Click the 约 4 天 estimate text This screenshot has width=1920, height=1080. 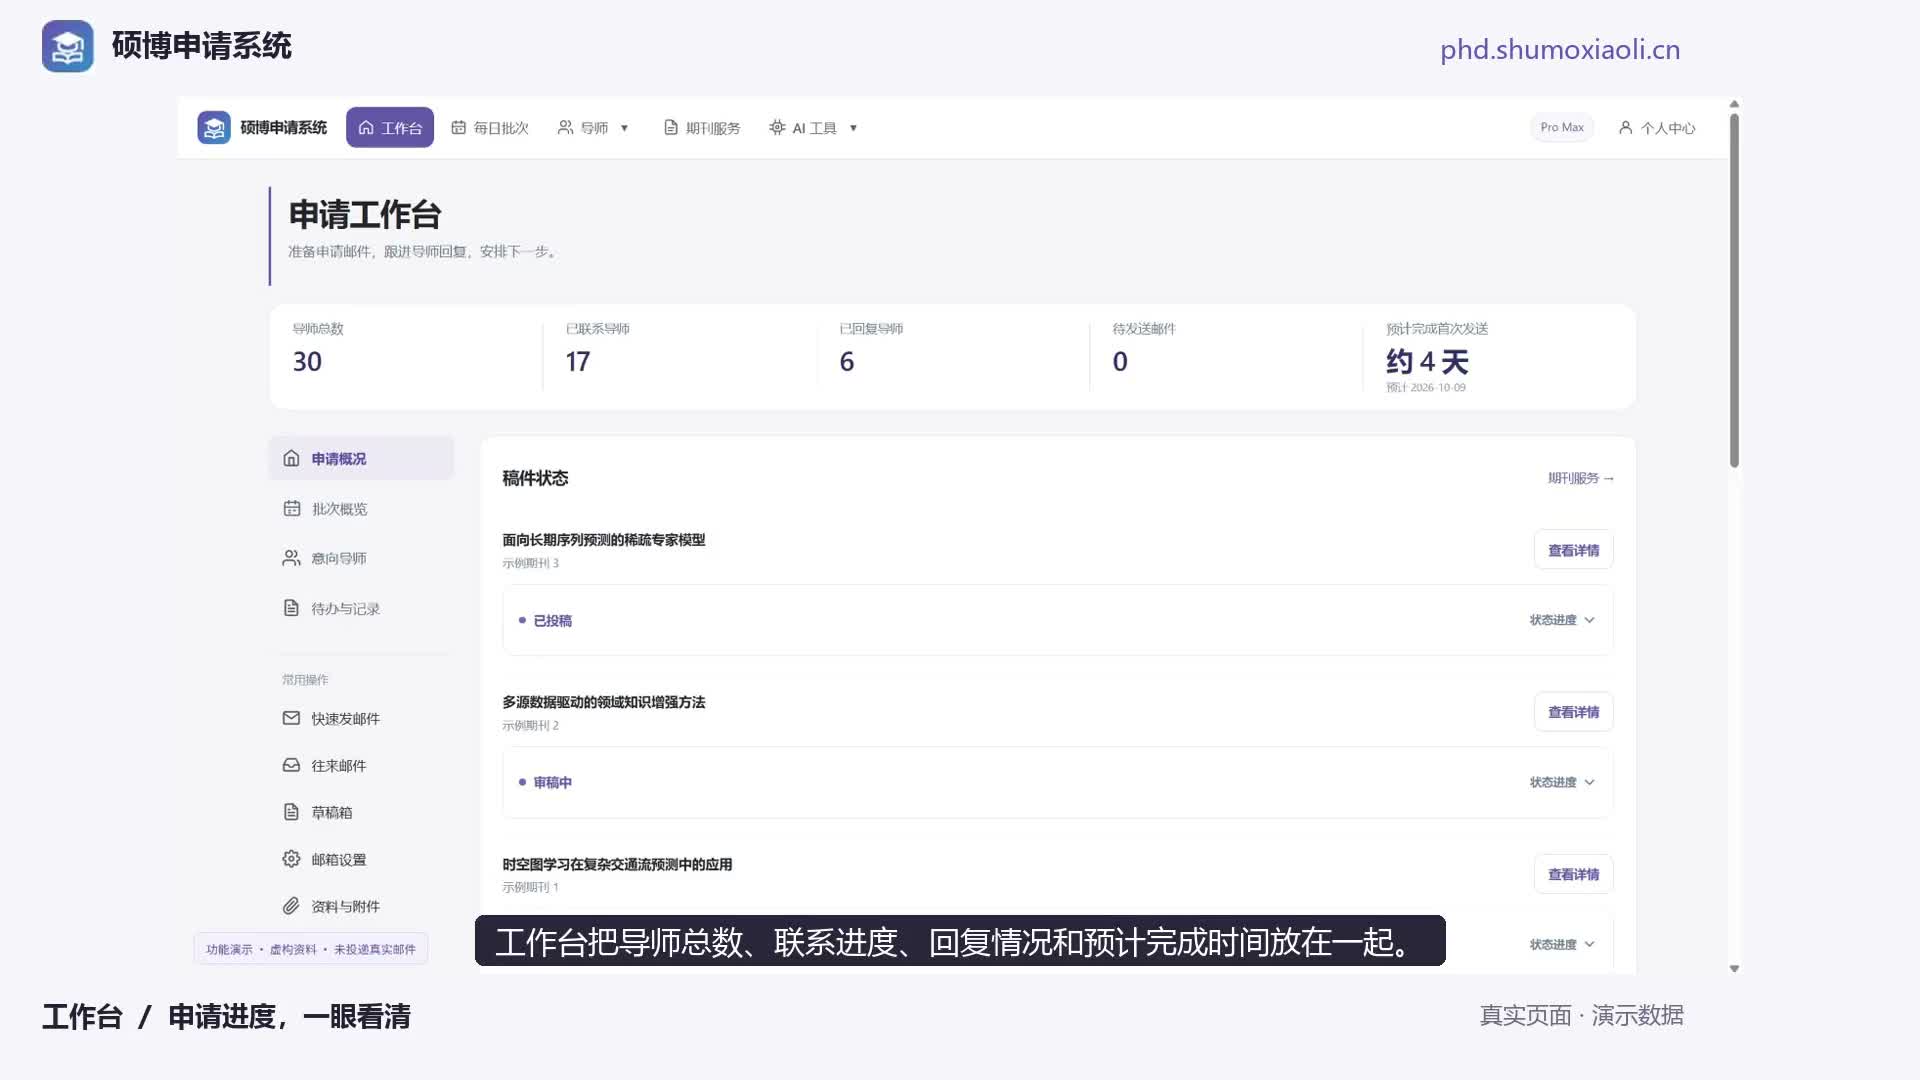pyautogui.click(x=1427, y=362)
